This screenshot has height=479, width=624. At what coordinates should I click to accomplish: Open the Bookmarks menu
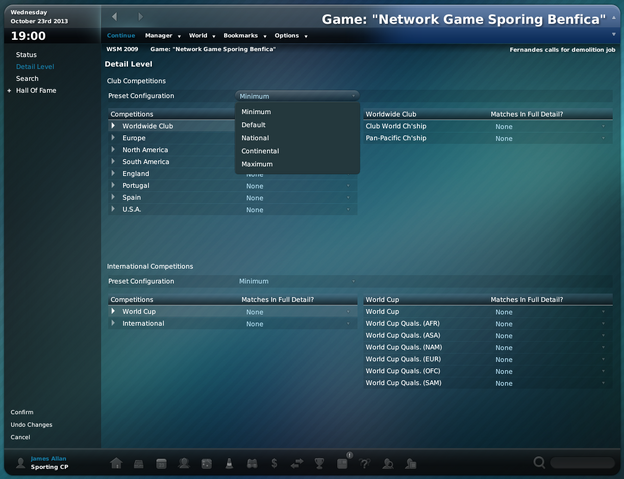point(244,36)
